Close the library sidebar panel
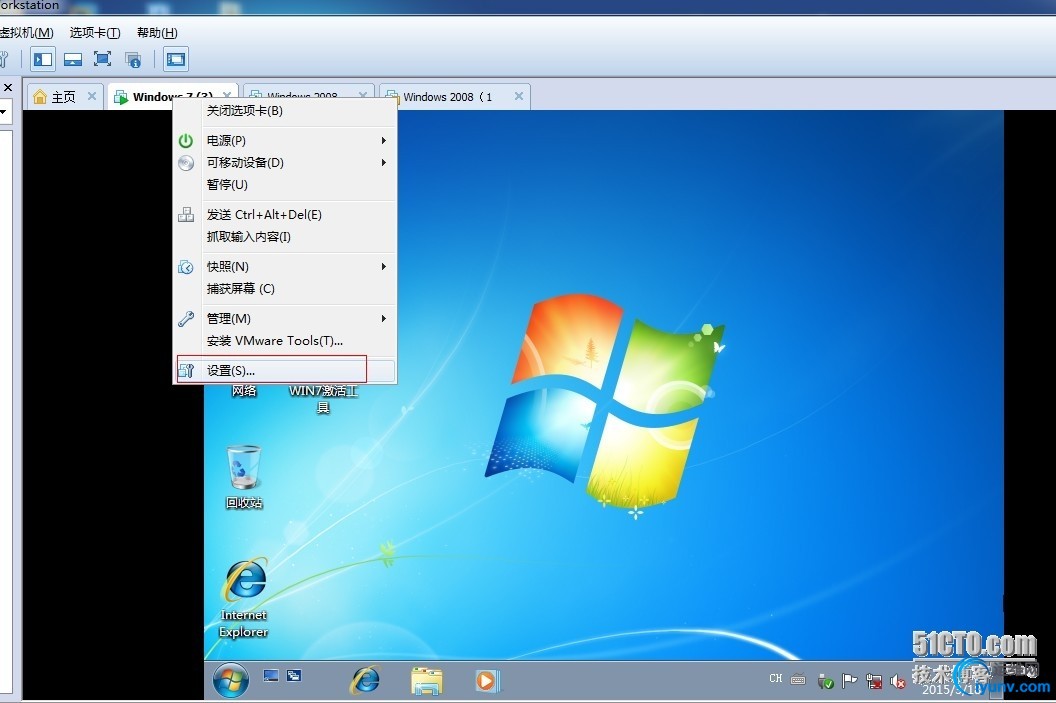The width and height of the screenshot is (1056, 703). (8, 87)
